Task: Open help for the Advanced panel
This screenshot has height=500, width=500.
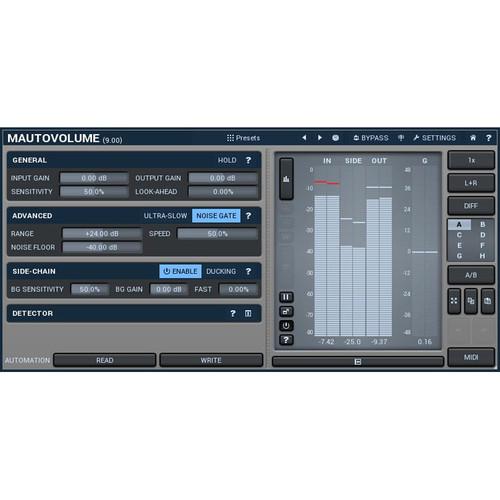Action: (248, 216)
